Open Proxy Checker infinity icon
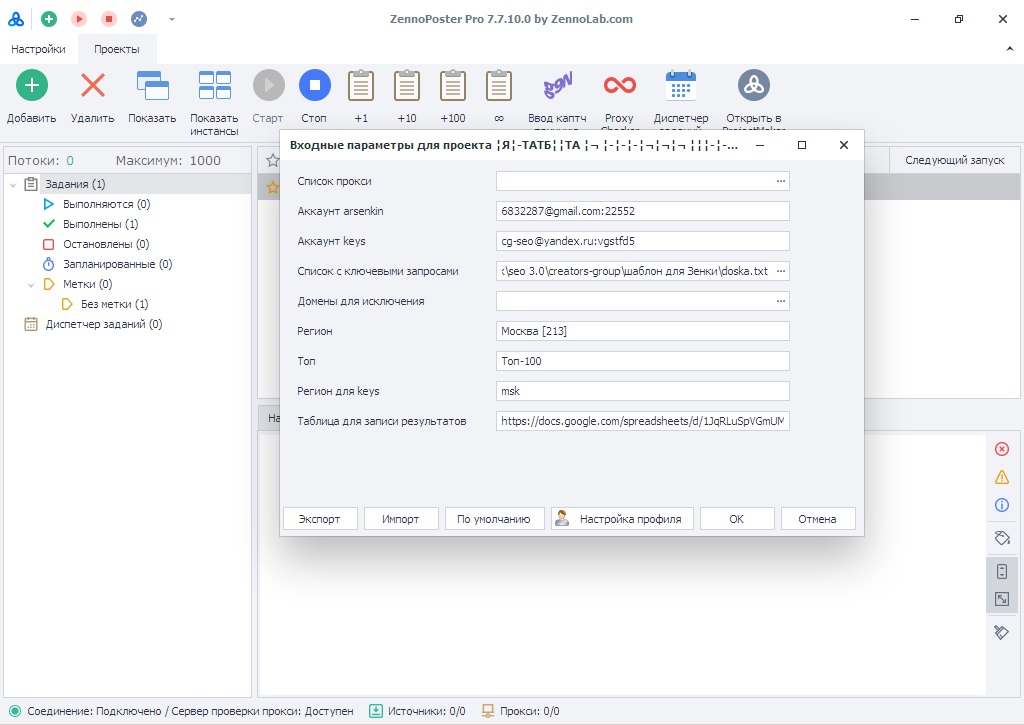This screenshot has width=1024, height=725. [x=619, y=85]
